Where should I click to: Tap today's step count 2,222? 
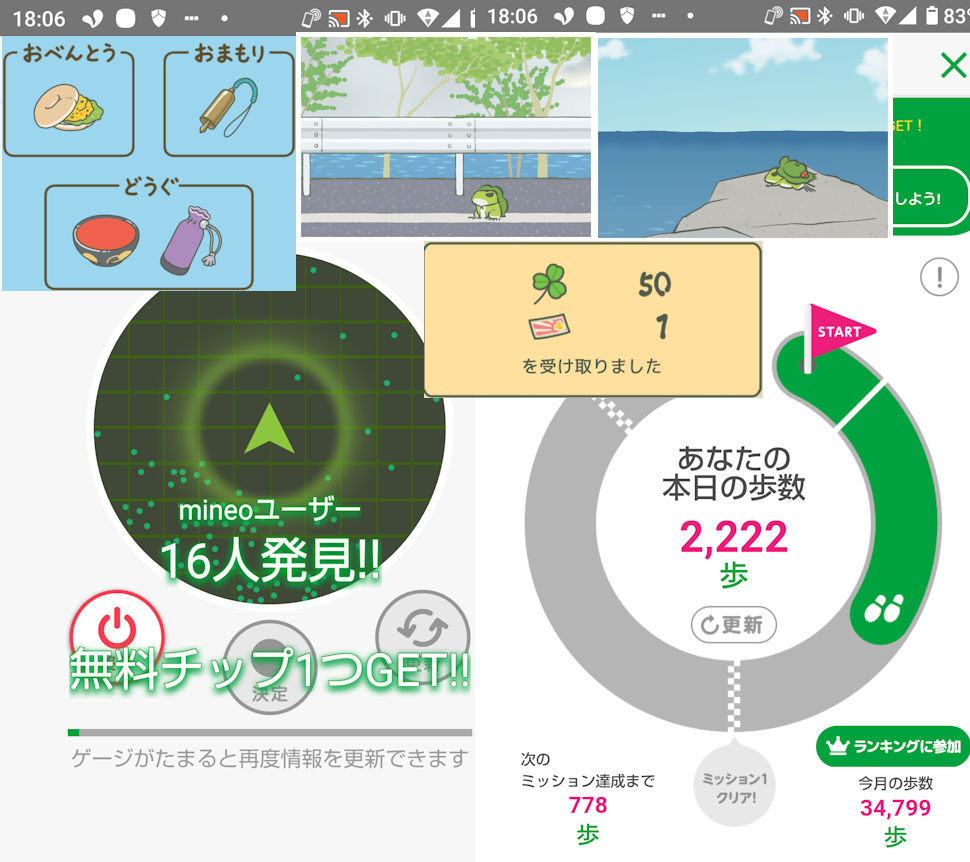click(x=734, y=537)
